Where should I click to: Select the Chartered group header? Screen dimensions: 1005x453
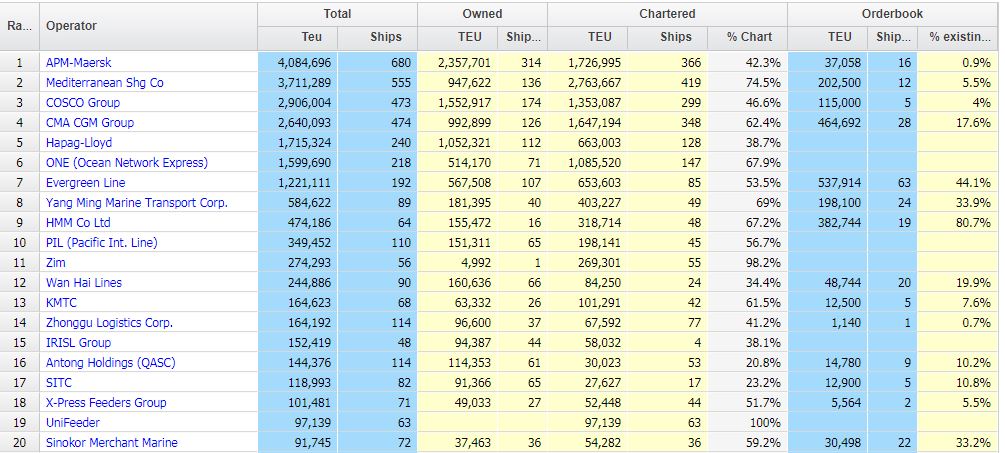[x=667, y=13]
